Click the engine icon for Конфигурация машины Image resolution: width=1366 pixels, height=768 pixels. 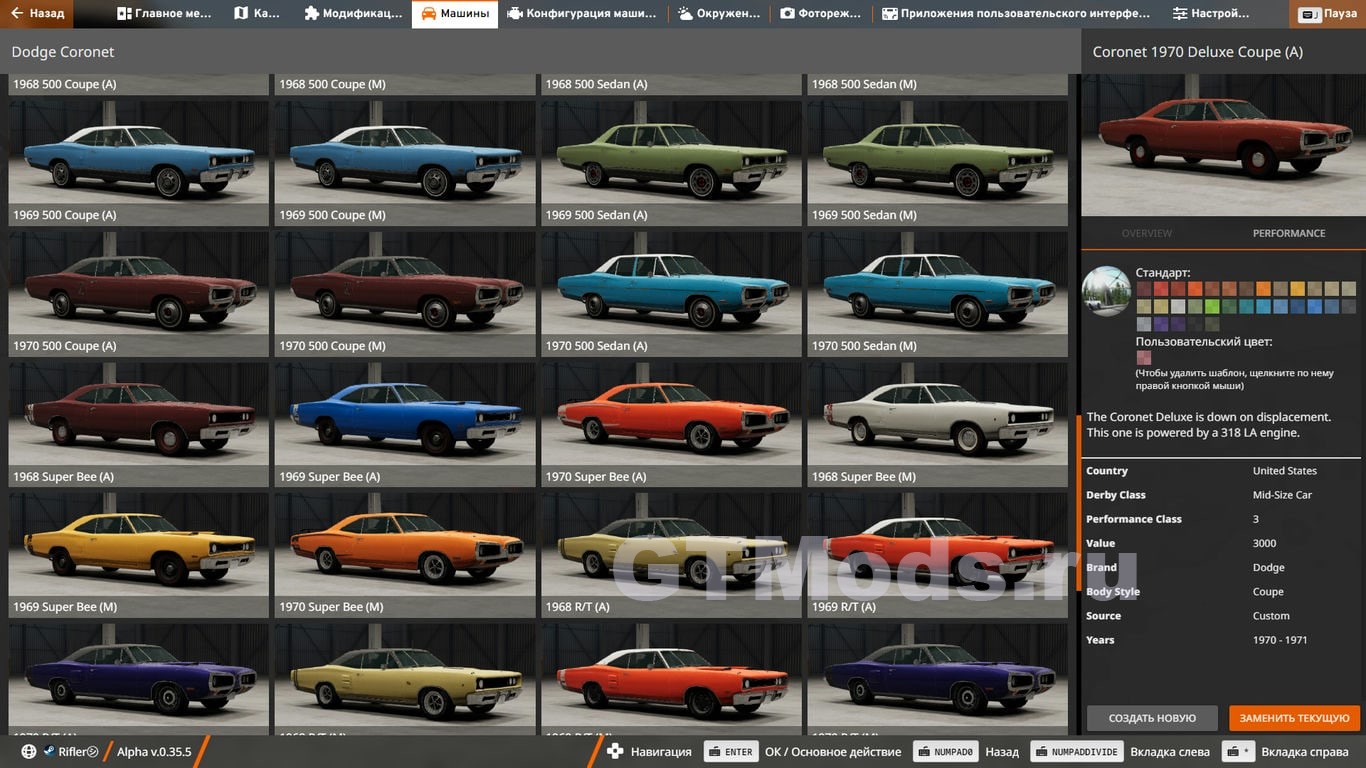pos(514,14)
